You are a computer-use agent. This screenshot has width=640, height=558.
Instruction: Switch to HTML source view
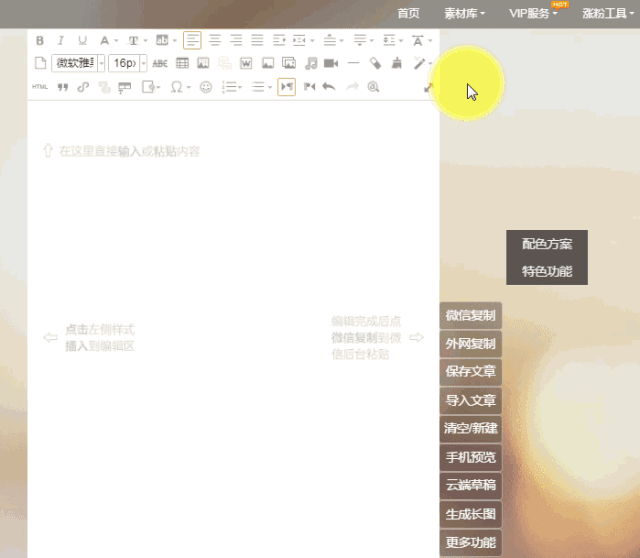40,87
